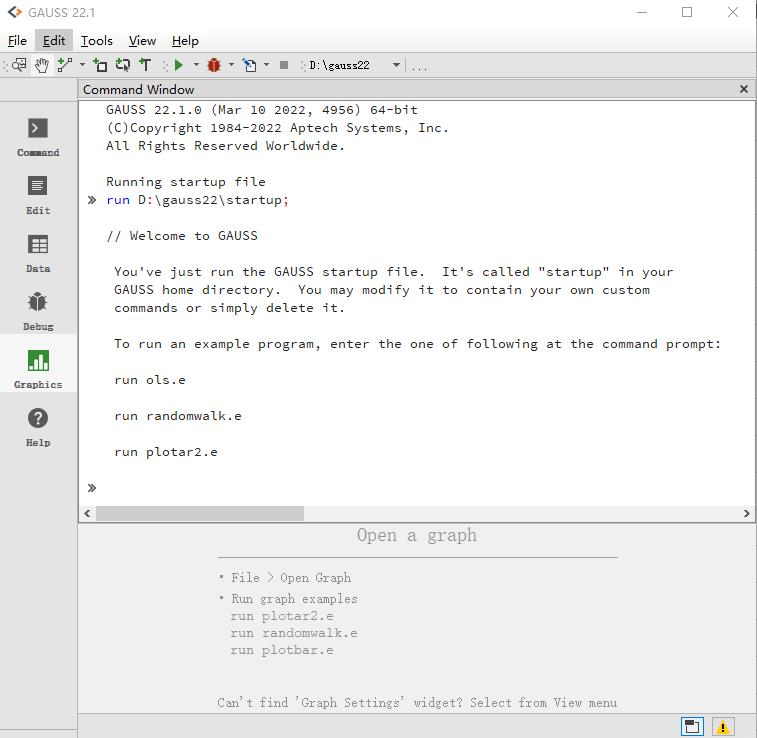Select the add text box tool

coord(145,65)
